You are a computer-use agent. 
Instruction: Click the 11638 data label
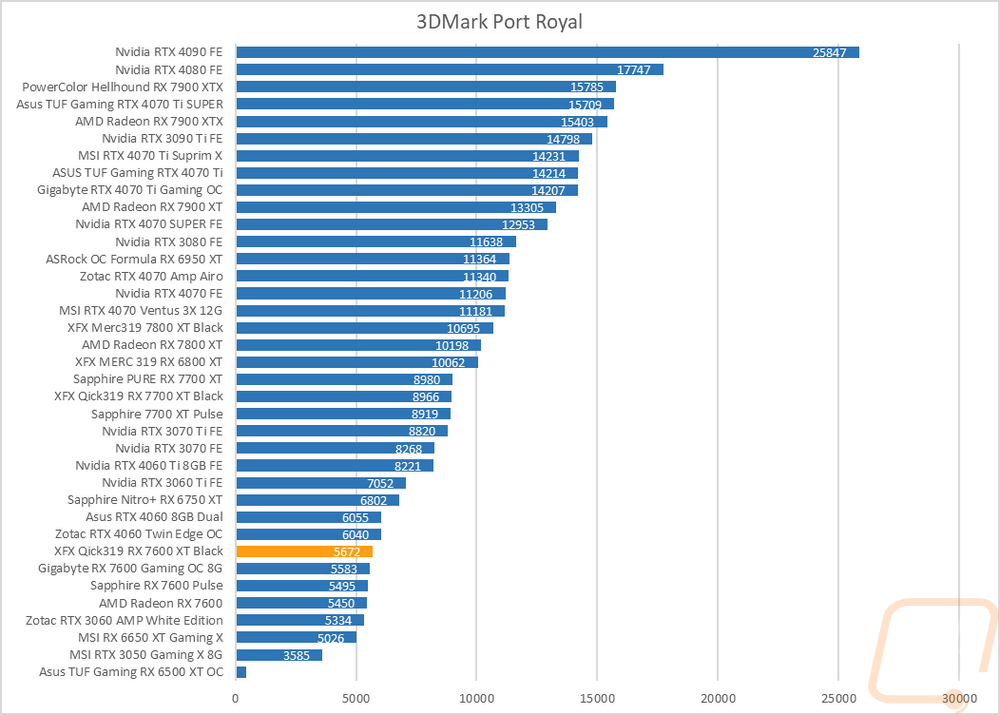(x=487, y=242)
